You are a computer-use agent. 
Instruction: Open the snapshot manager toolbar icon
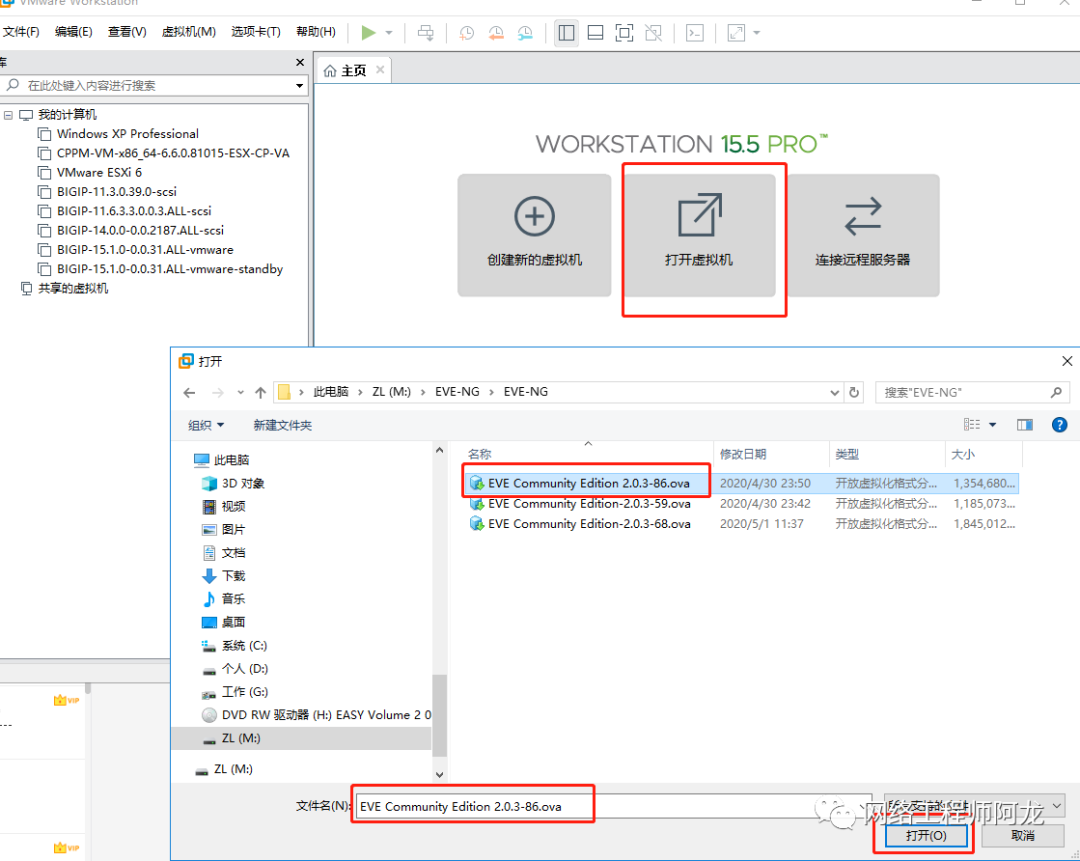[x=526, y=32]
